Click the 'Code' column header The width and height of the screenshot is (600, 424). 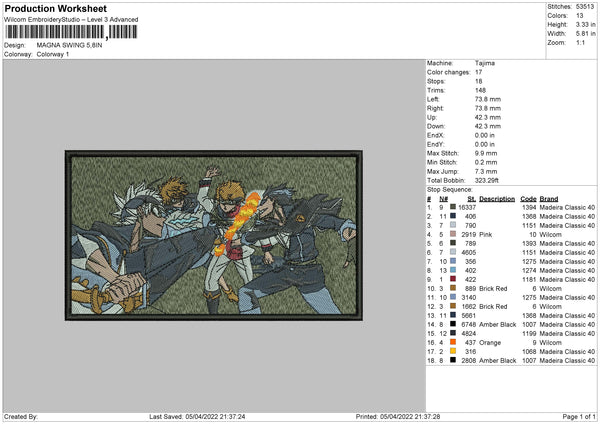click(x=528, y=199)
